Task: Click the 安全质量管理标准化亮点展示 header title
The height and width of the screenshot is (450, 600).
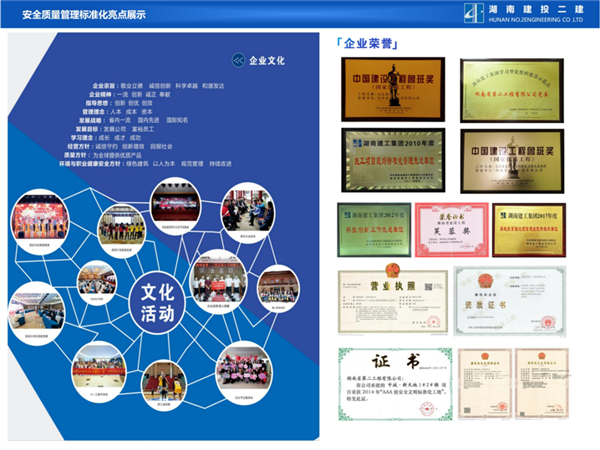Action: tap(77, 15)
